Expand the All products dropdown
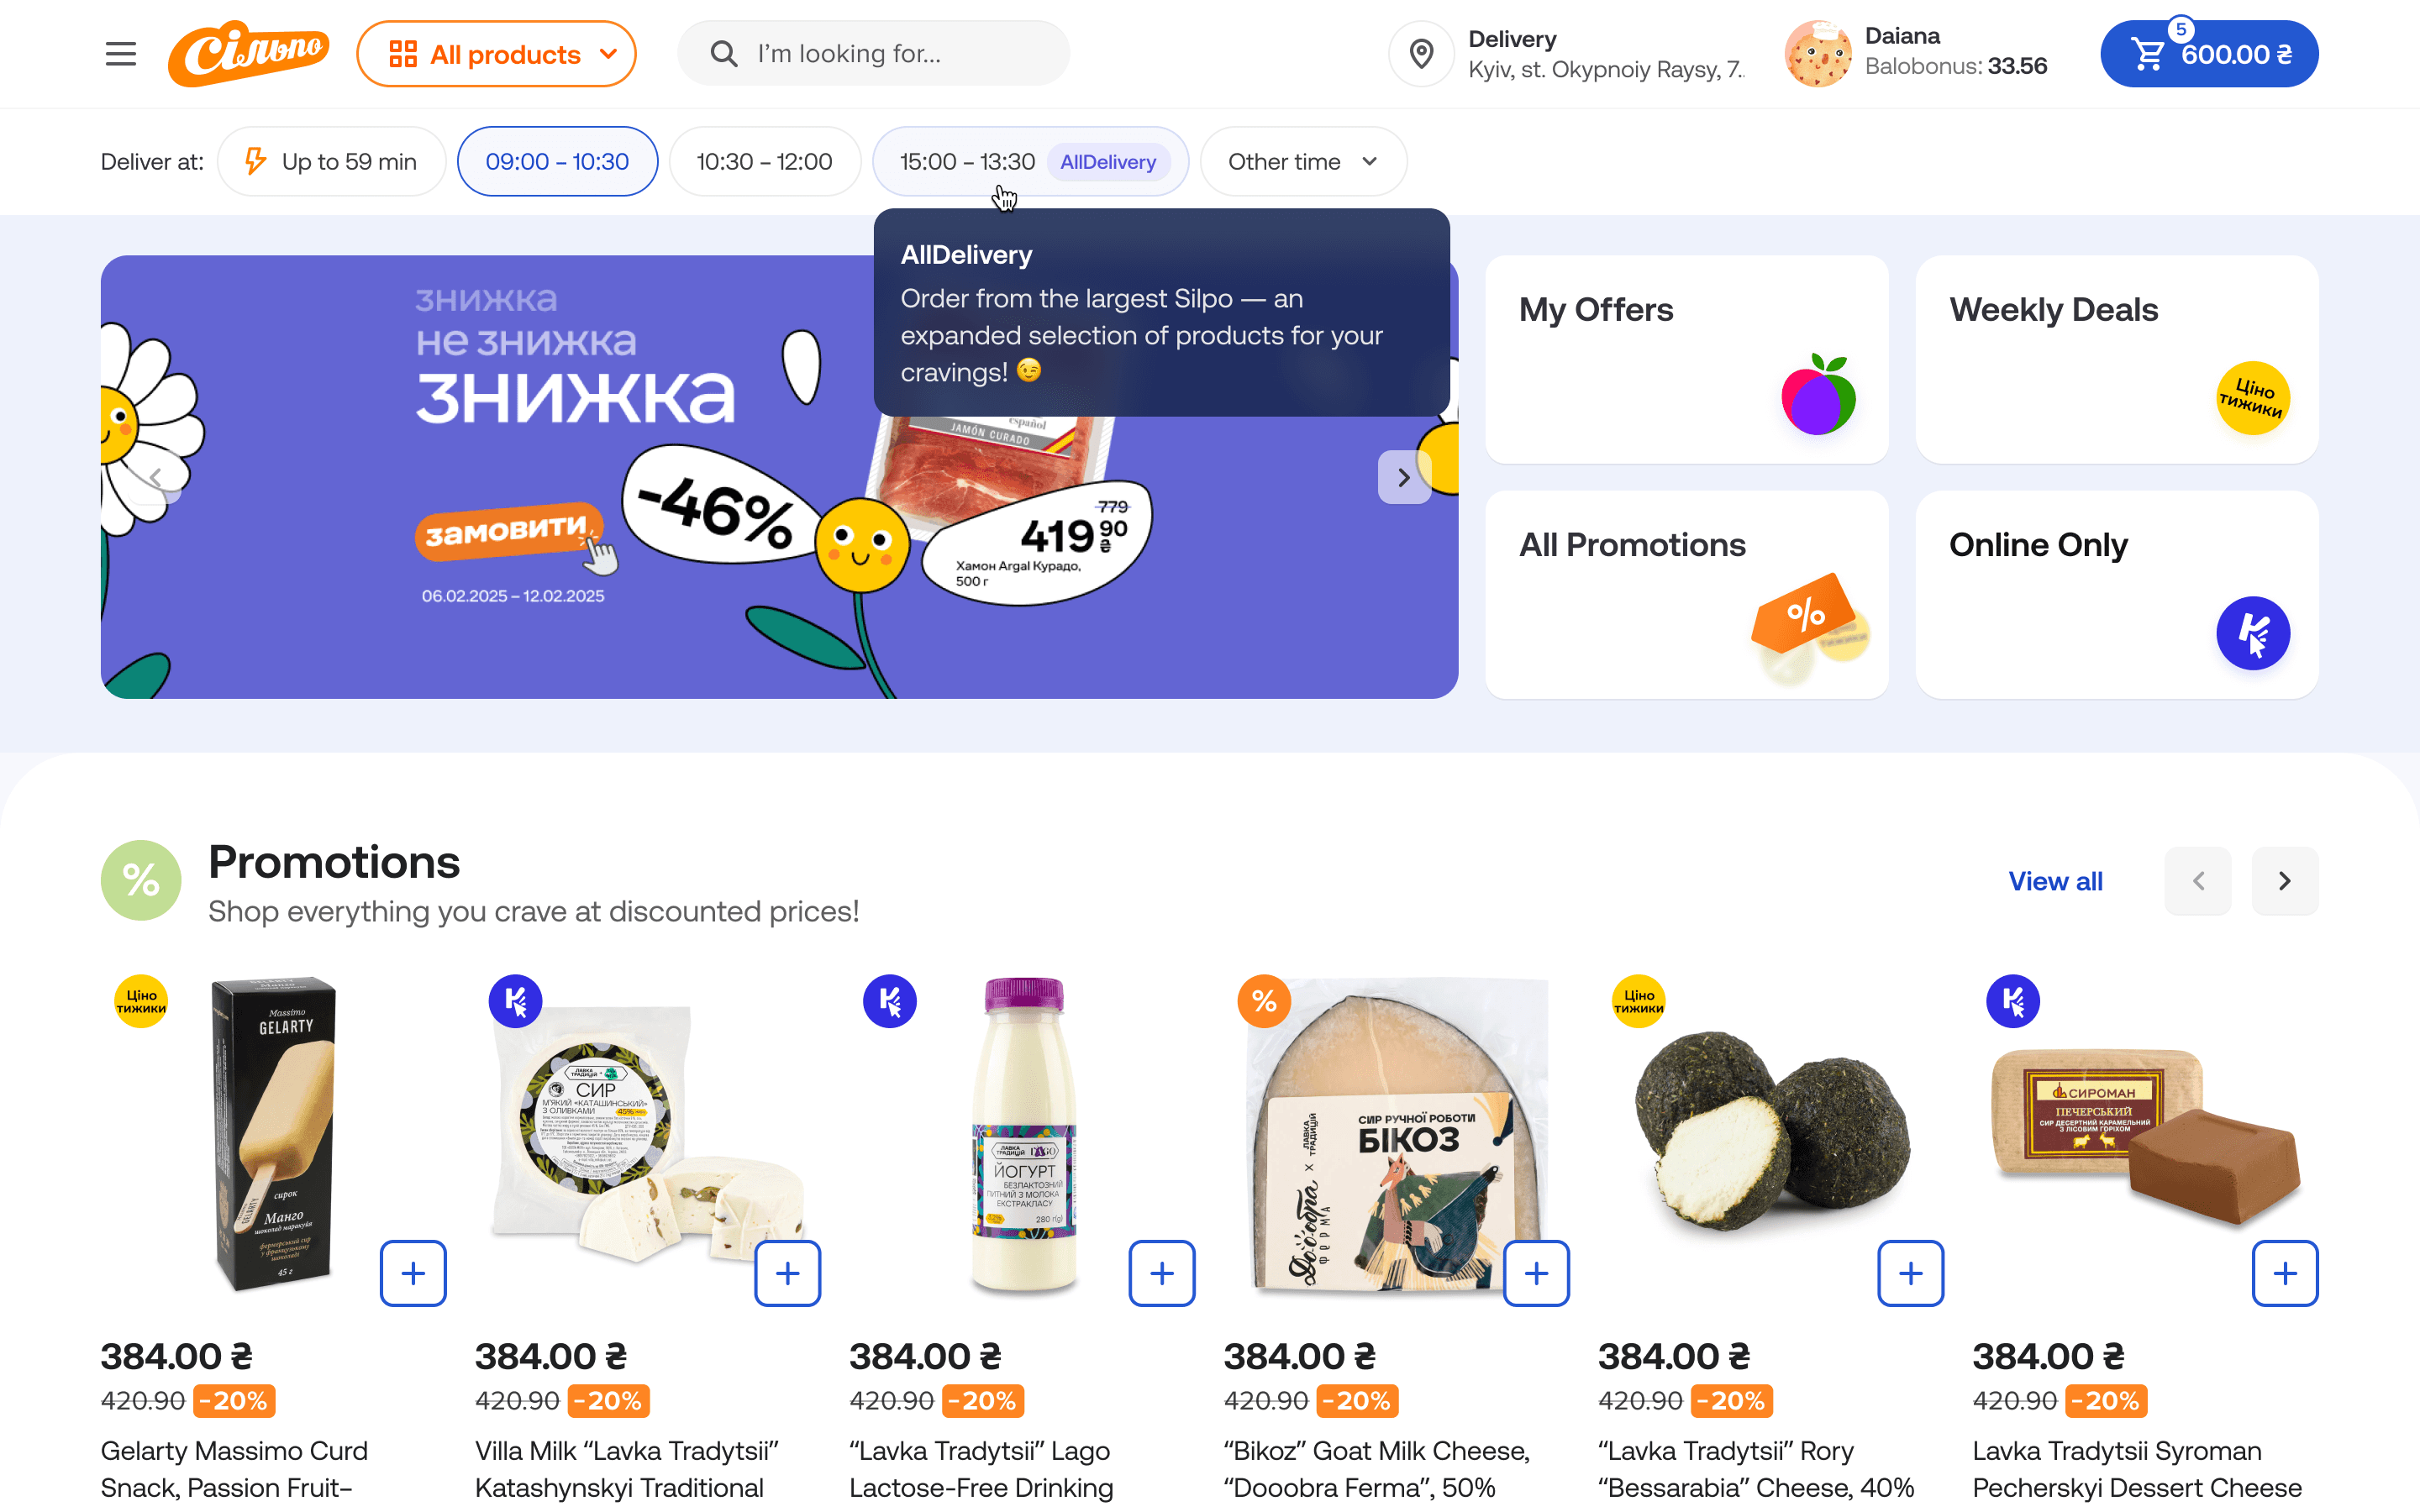 (x=496, y=54)
